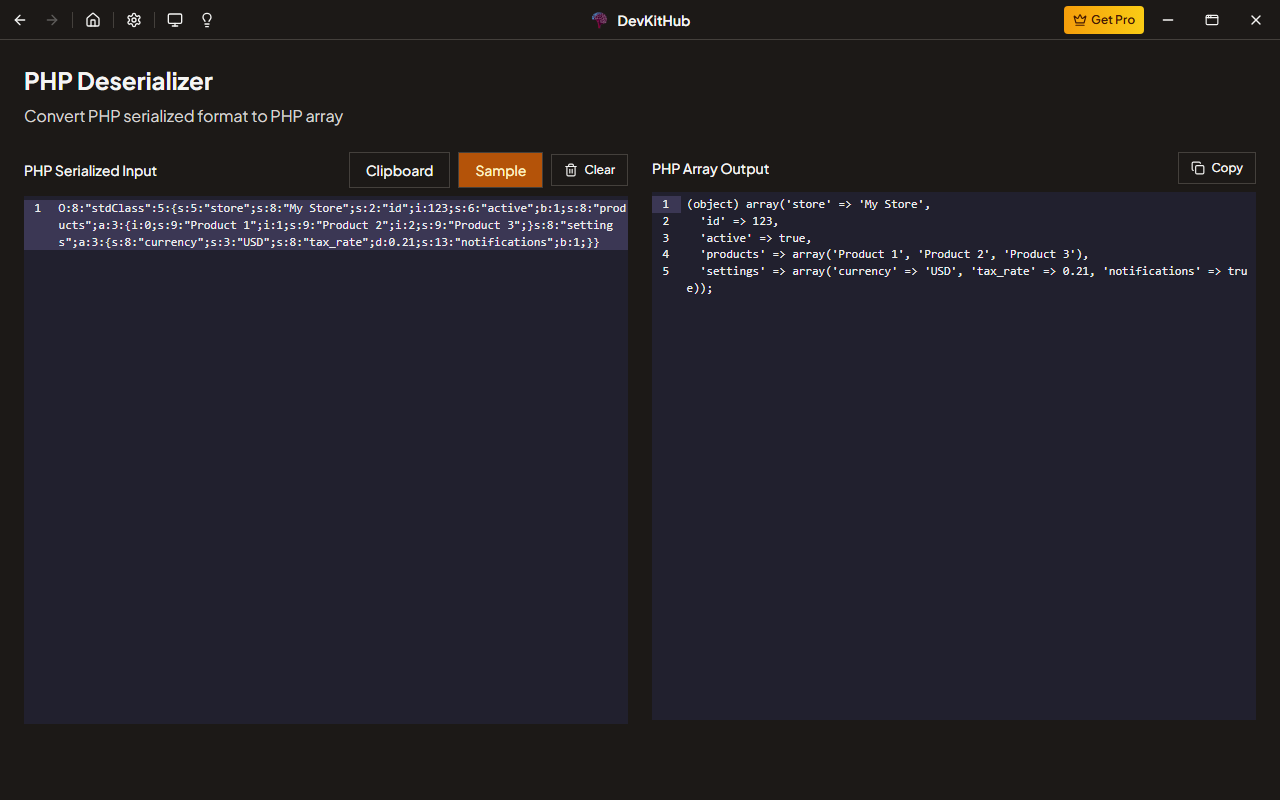Click the forward arrow icon
The height and width of the screenshot is (800, 1280).
coord(52,20)
